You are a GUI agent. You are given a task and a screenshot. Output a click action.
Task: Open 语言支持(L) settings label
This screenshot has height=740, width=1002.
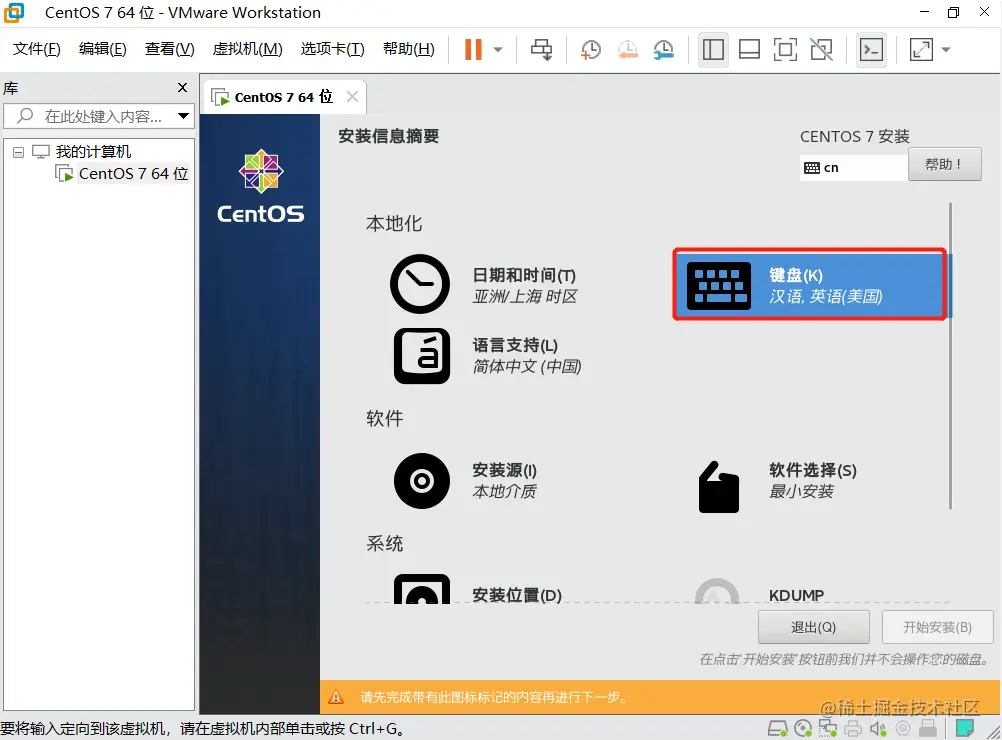[x=515, y=345]
